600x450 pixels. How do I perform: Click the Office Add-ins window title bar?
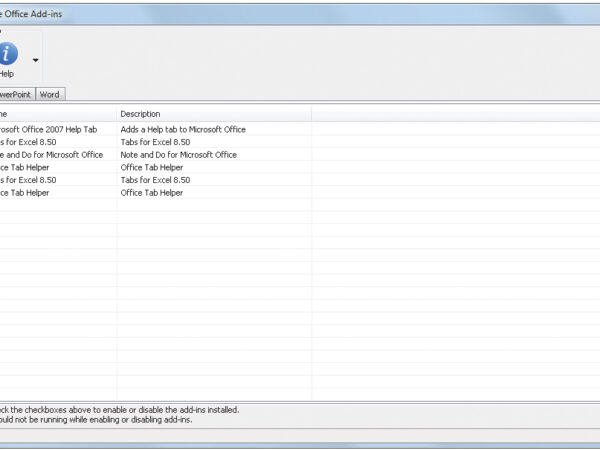[300, 11]
